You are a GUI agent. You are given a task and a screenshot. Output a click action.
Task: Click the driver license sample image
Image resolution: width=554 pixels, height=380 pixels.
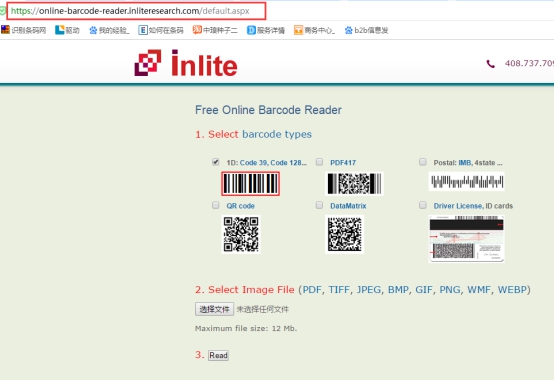click(466, 239)
